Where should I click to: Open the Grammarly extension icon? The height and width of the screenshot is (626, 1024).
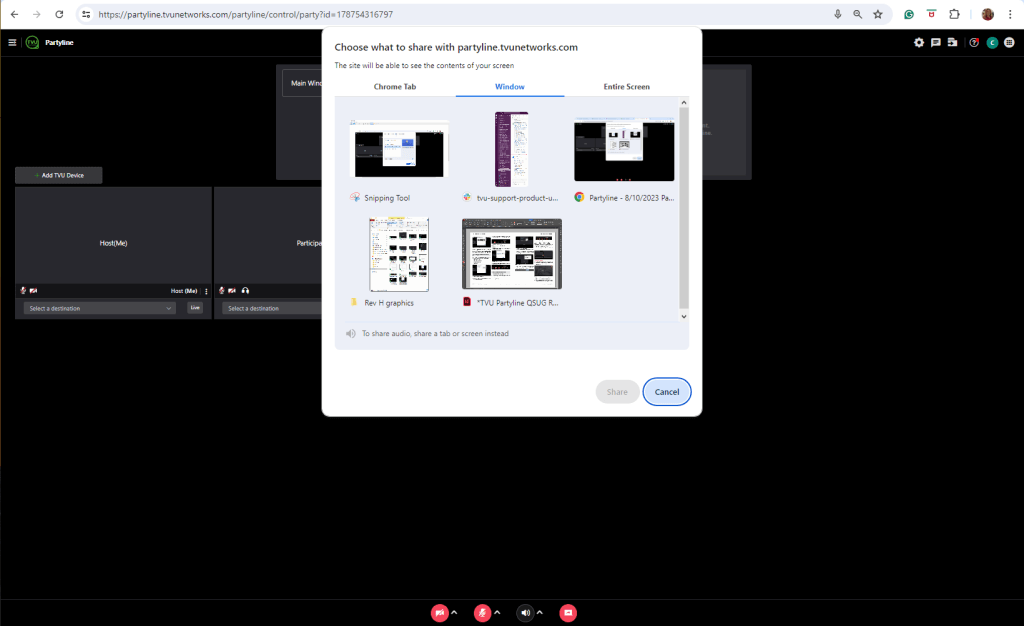click(908, 14)
